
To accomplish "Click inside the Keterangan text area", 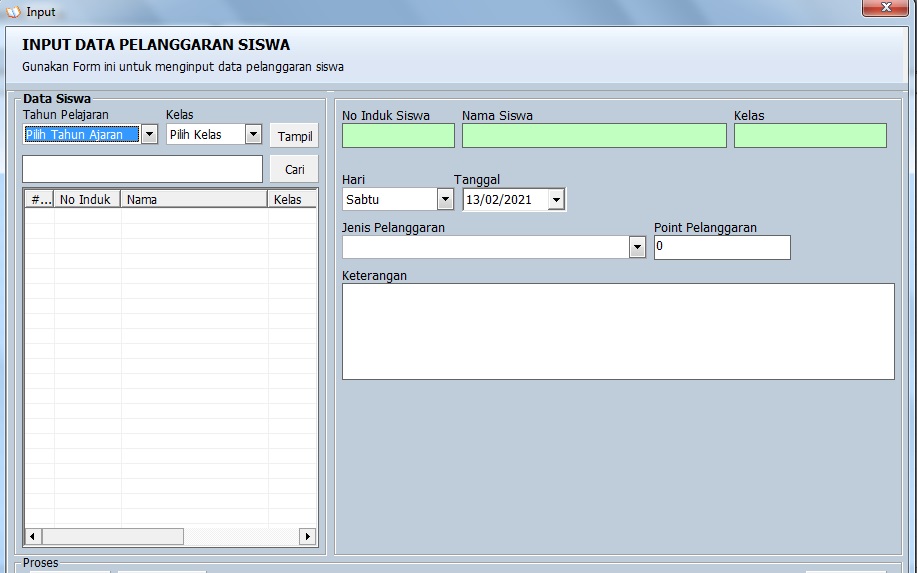I will click(618, 331).
